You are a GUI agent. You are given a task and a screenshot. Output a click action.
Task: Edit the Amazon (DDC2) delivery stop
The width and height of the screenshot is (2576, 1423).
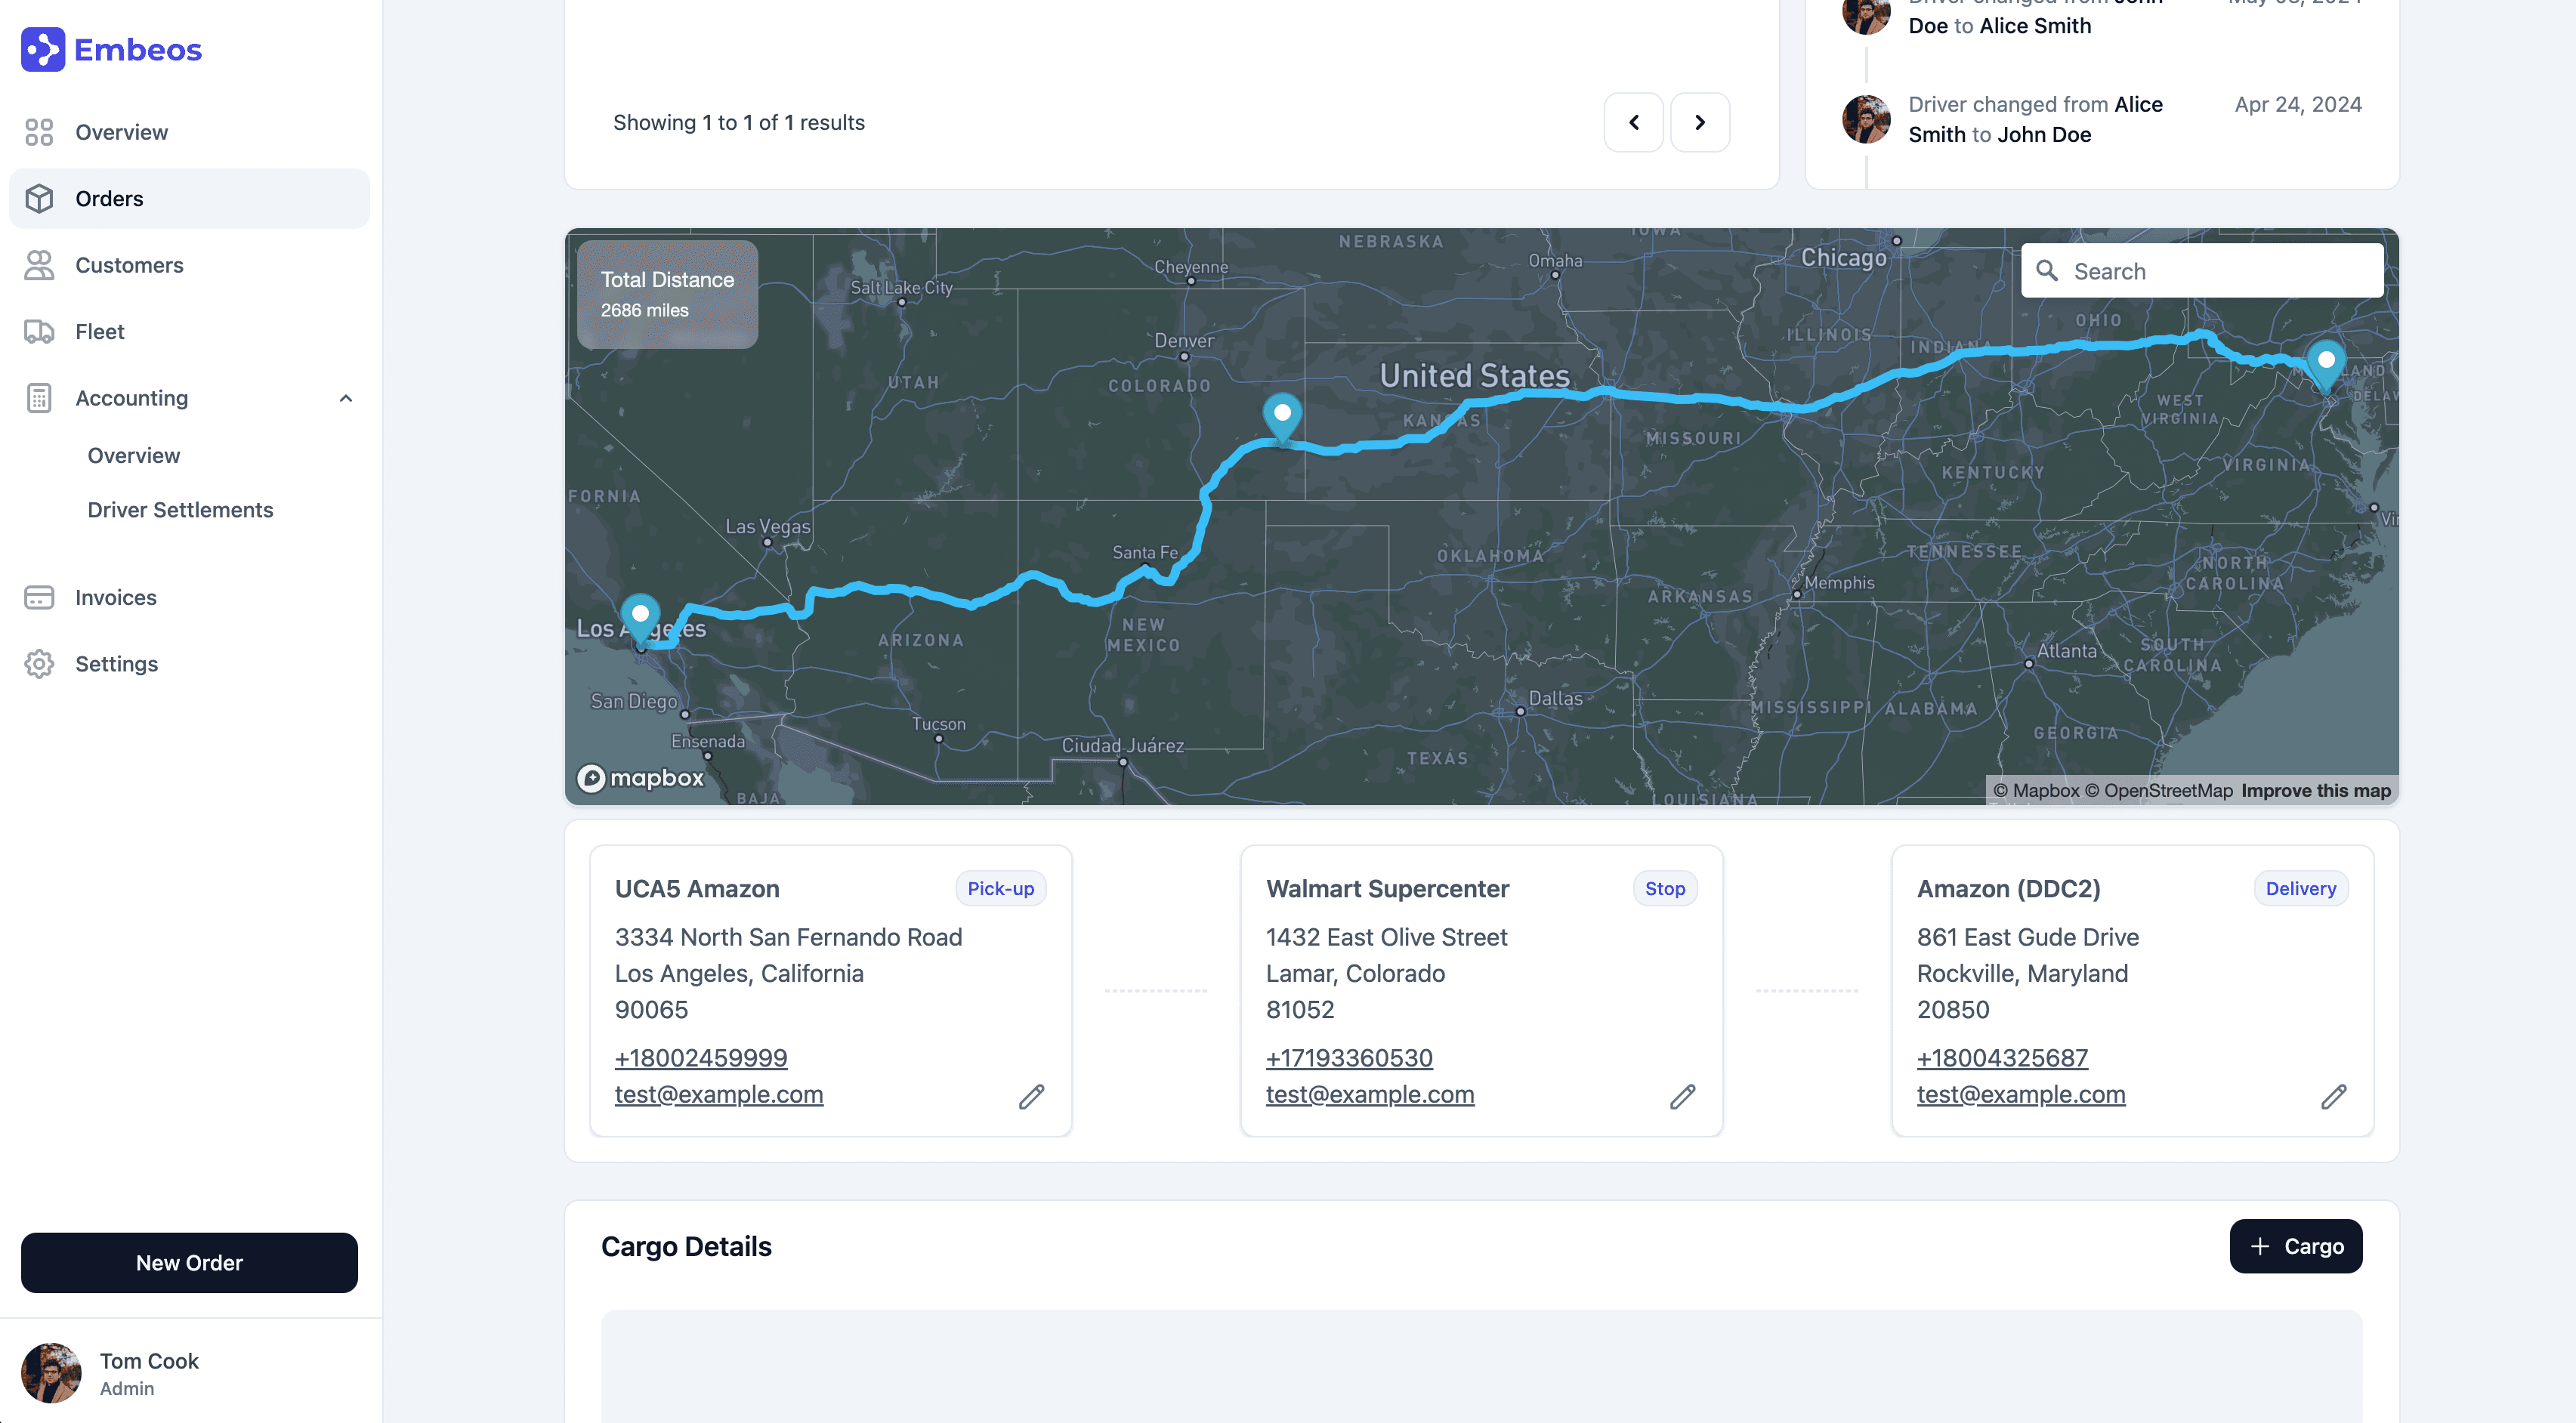click(x=2333, y=1097)
